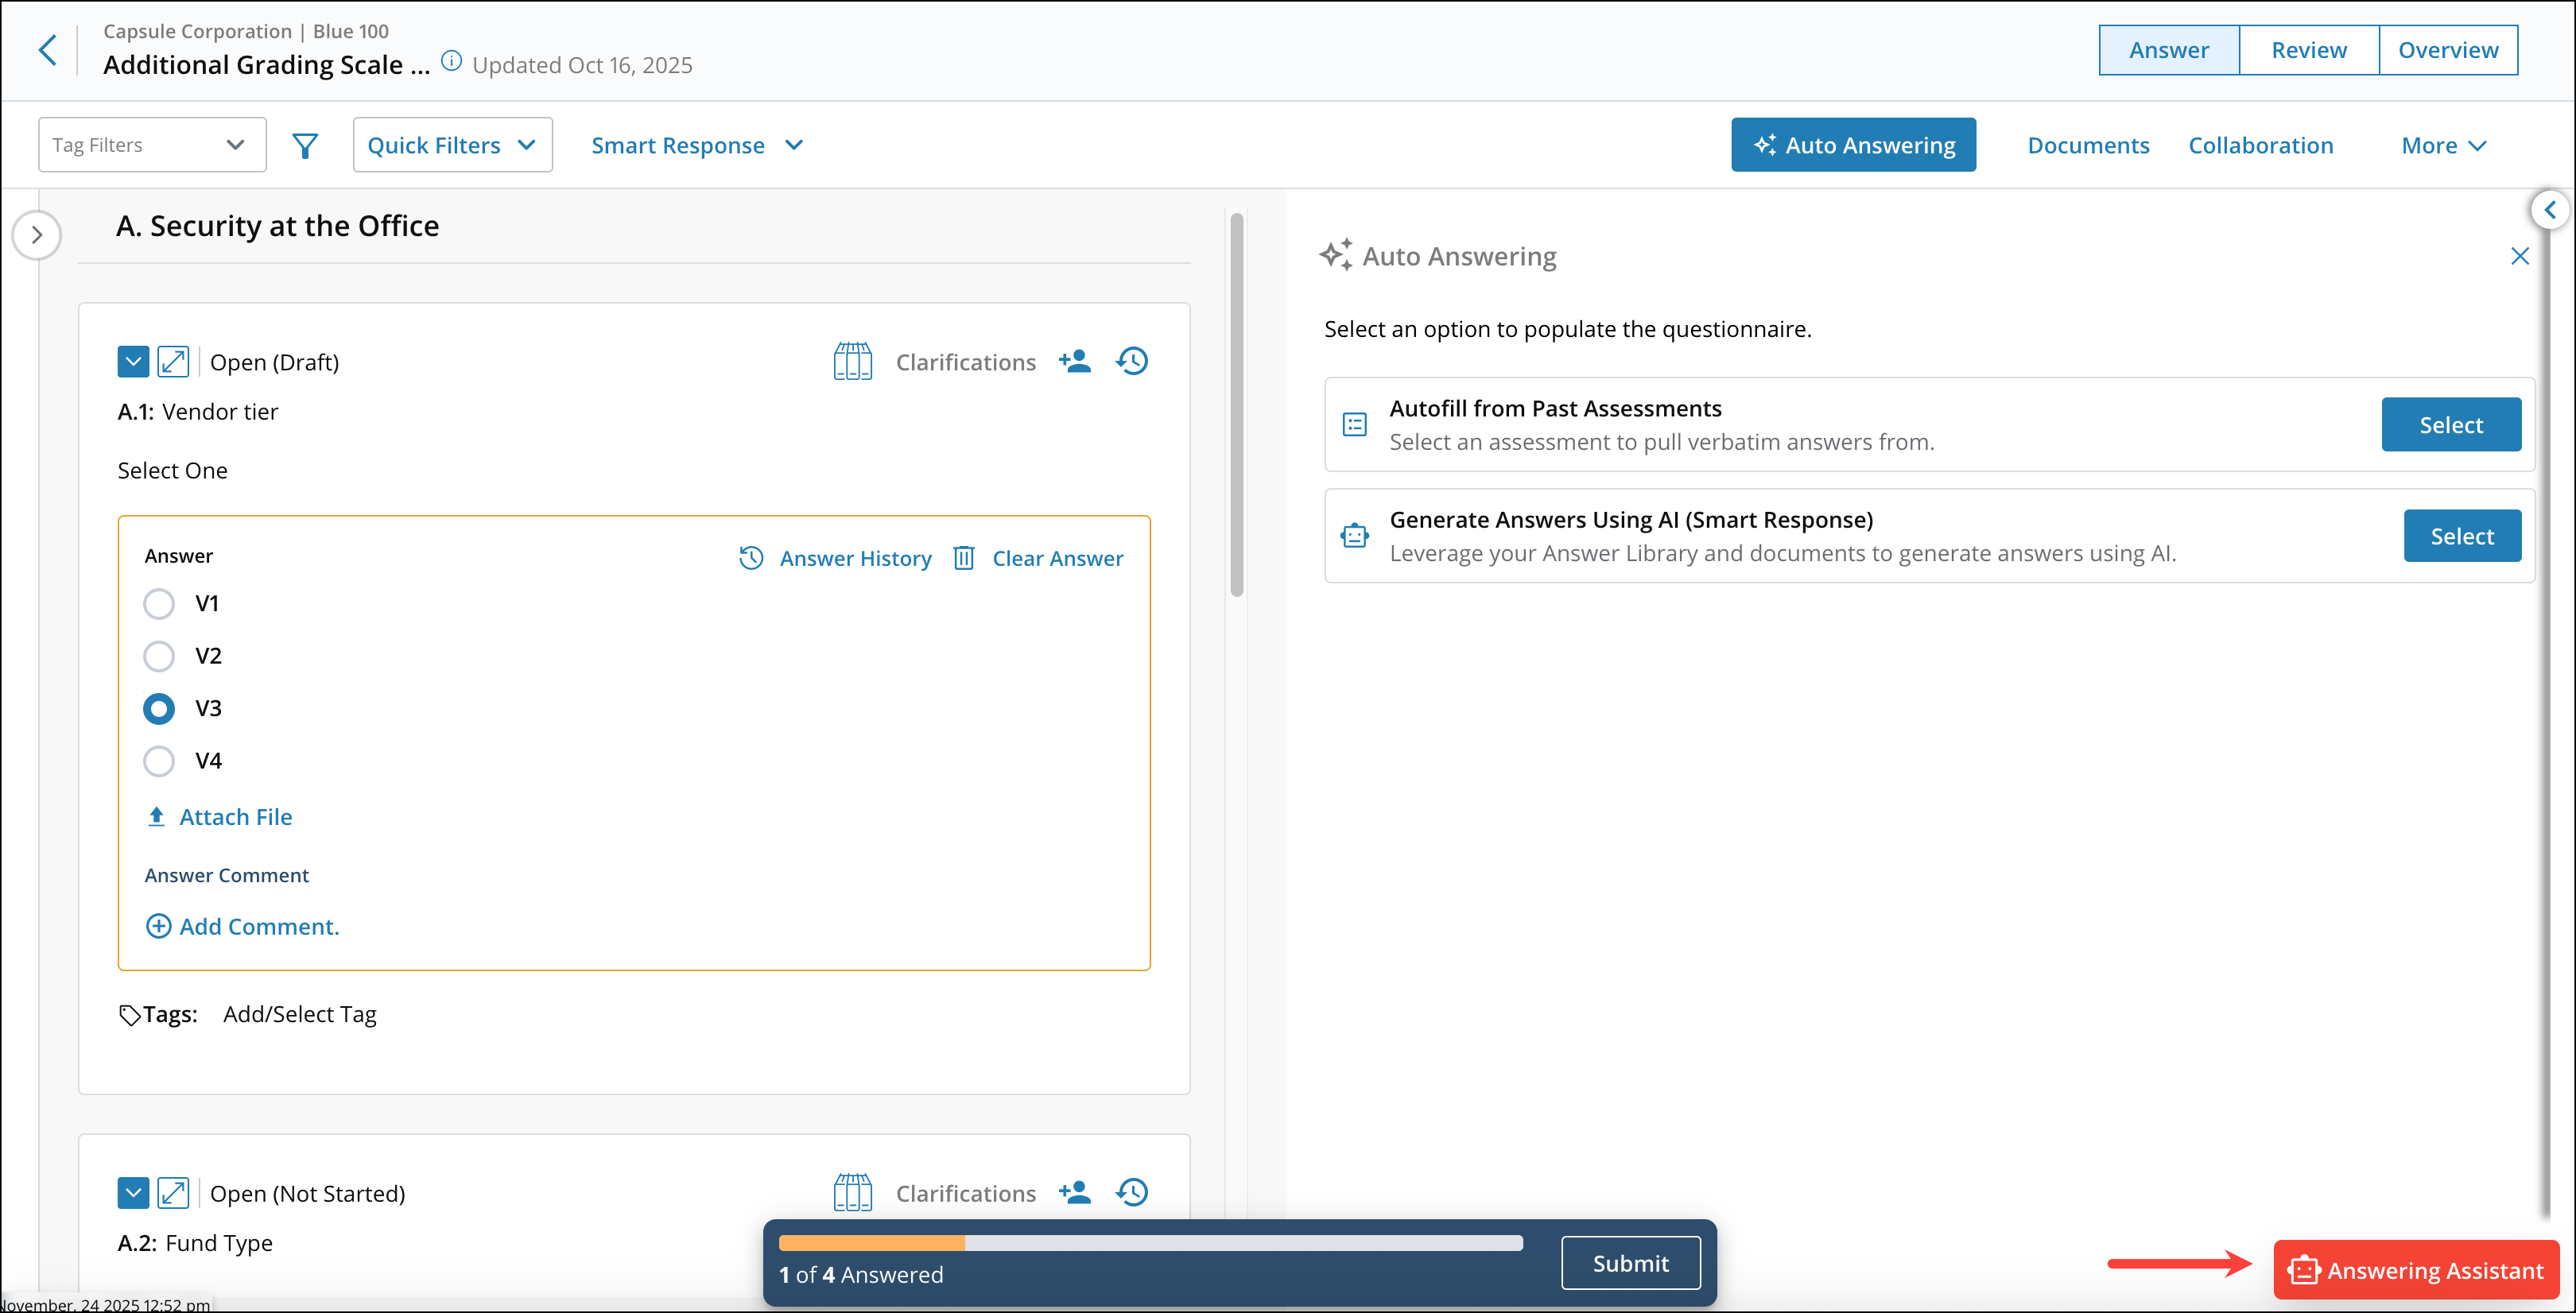The width and height of the screenshot is (2576, 1313).
Task: Choose V4 as the Vendor tier answer
Action: [158, 760]
